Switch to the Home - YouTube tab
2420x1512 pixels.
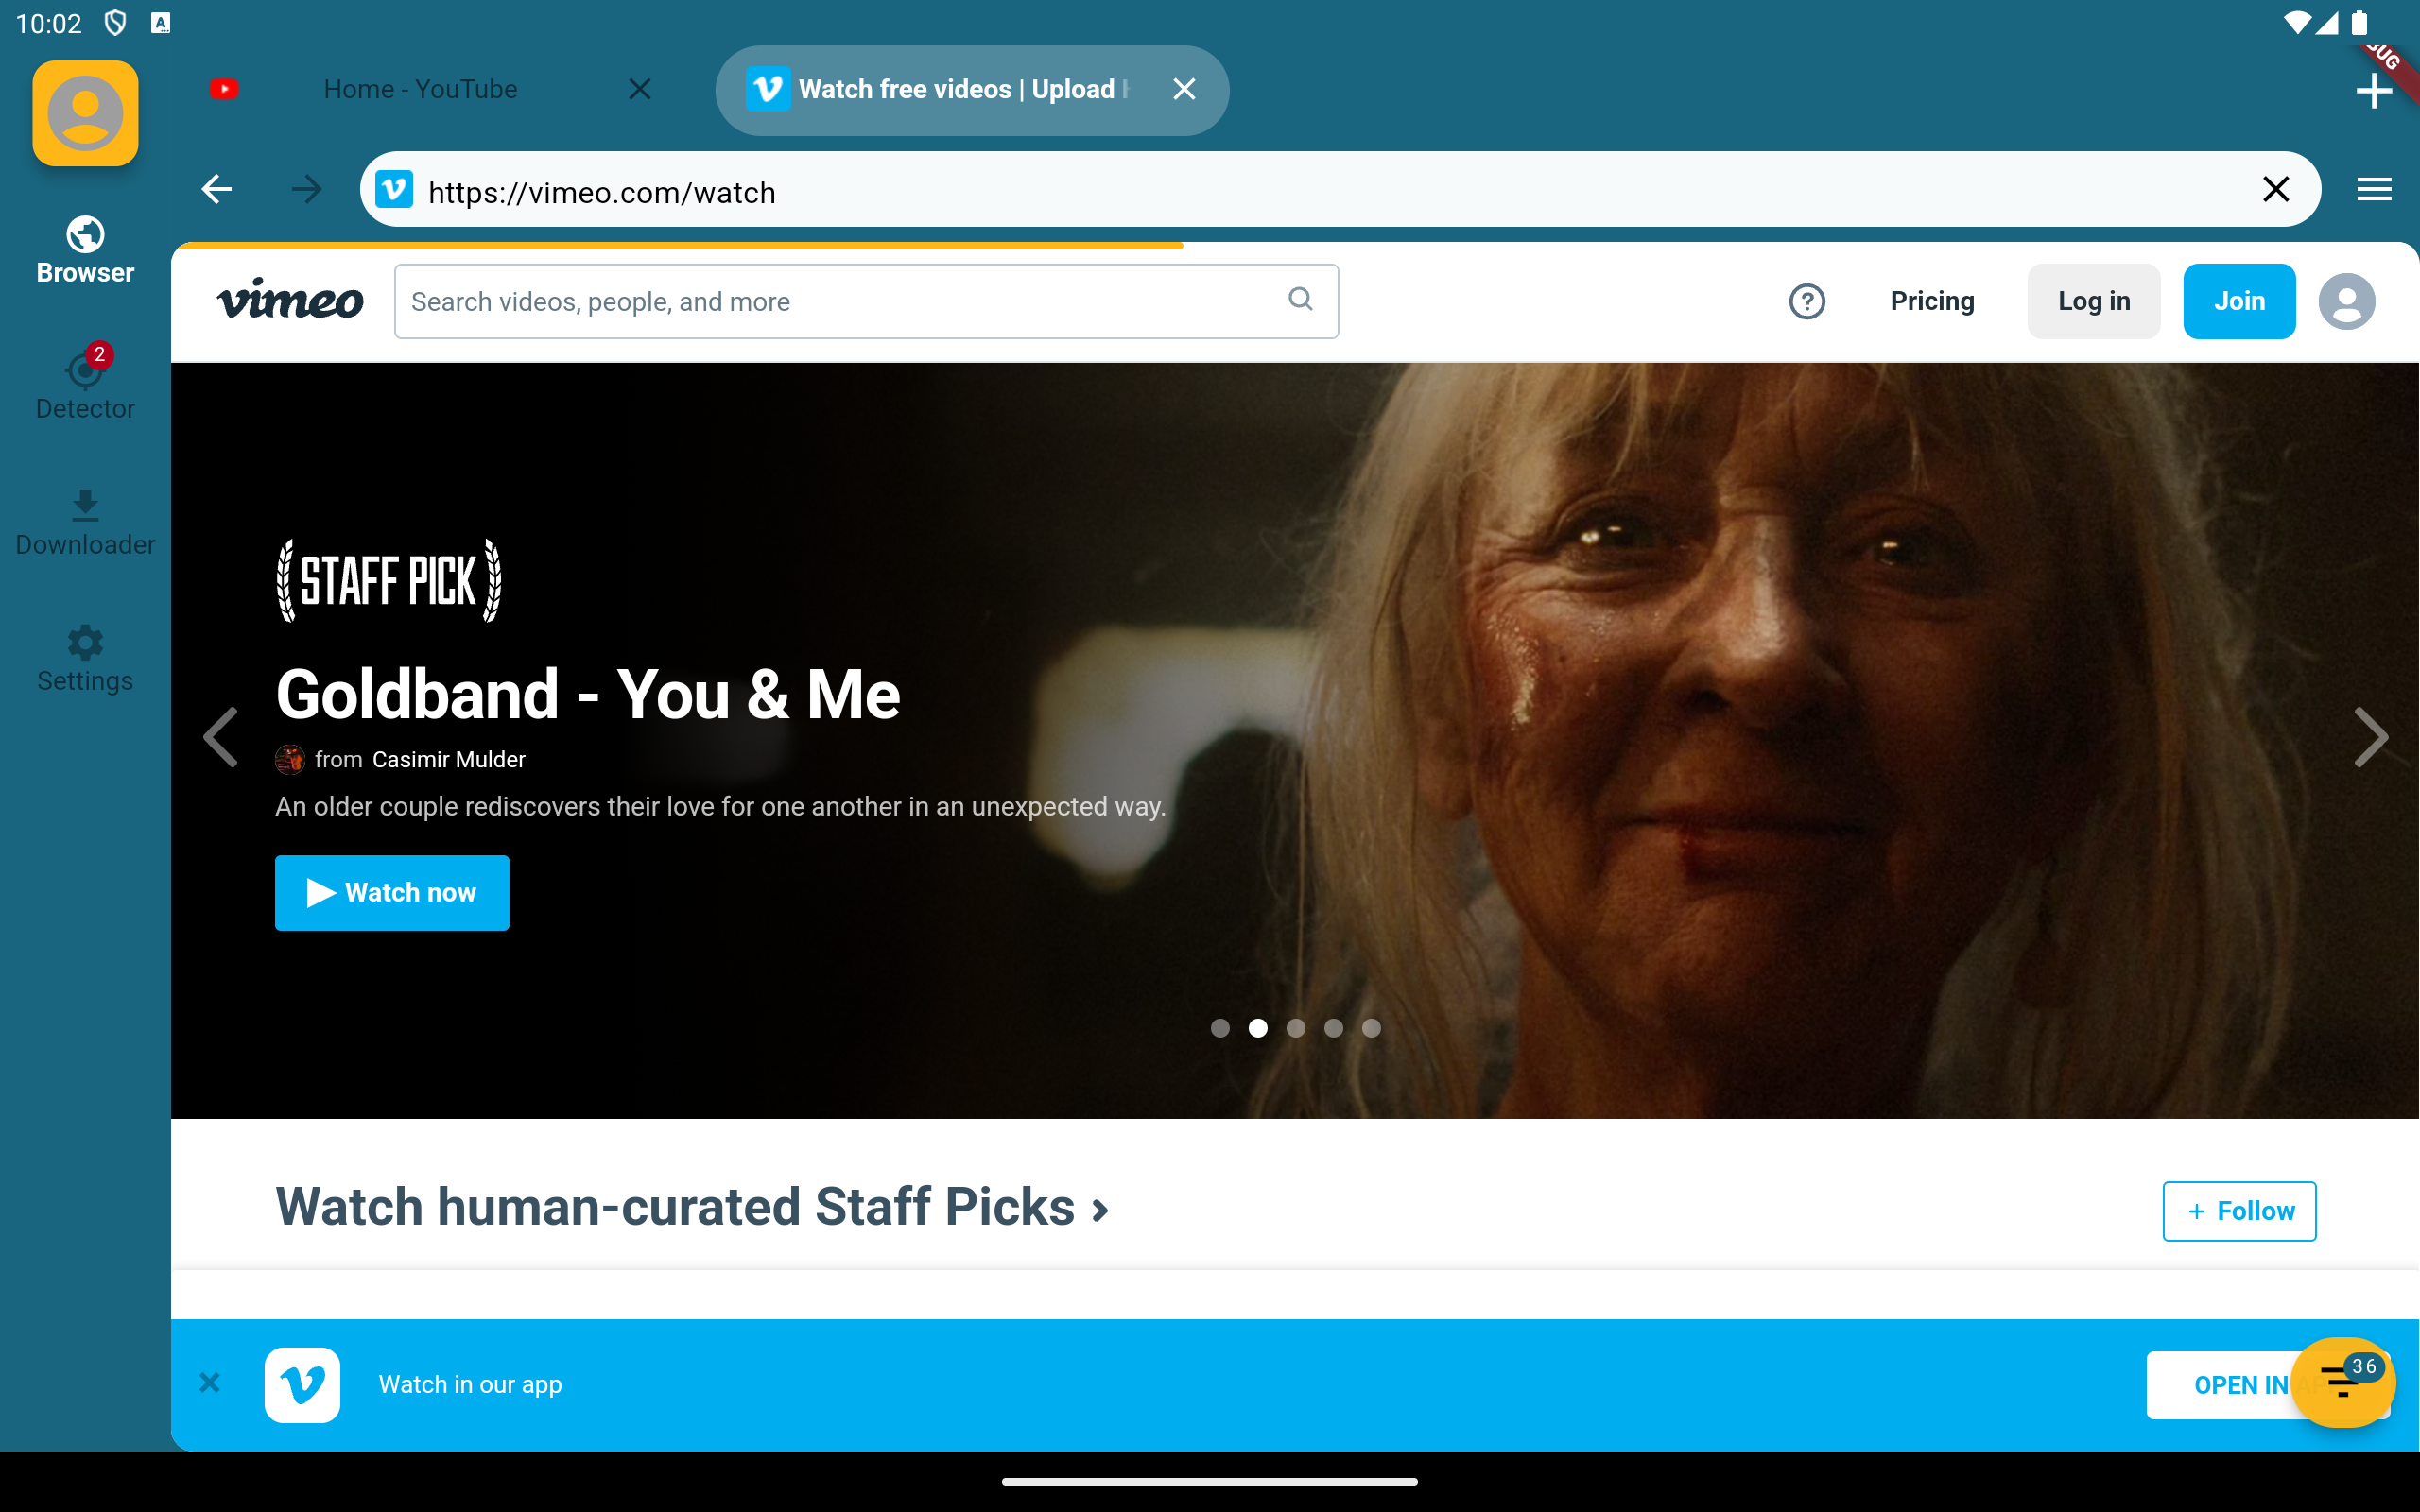coord(420,89)
